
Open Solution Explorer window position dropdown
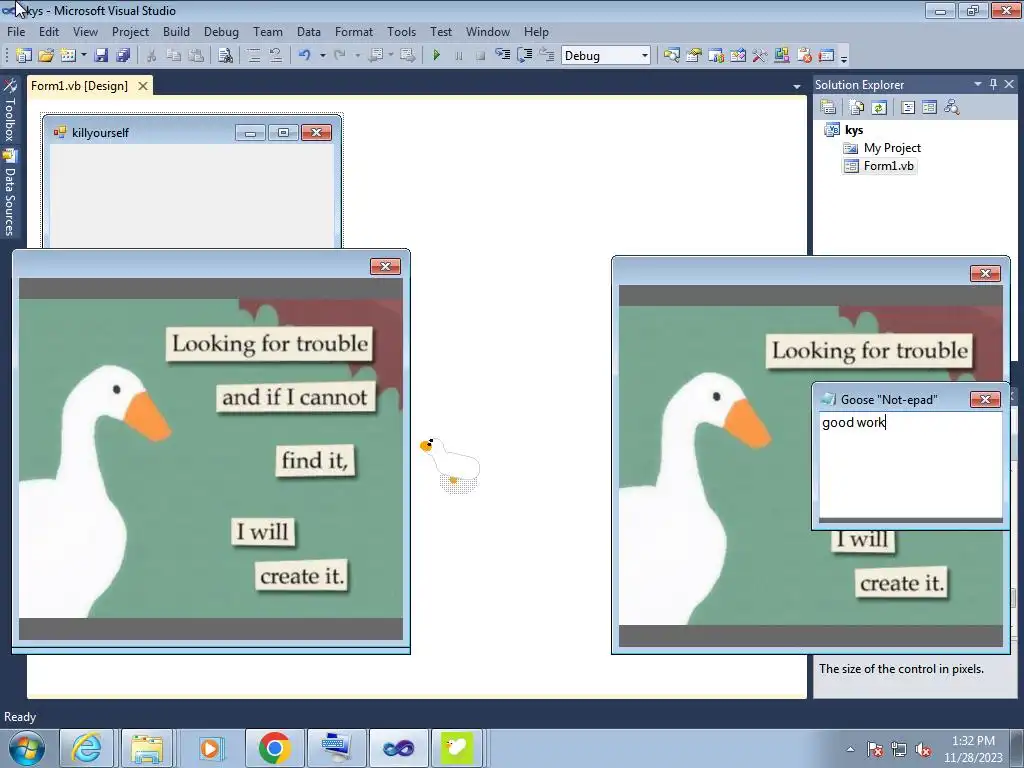[978, 84]
